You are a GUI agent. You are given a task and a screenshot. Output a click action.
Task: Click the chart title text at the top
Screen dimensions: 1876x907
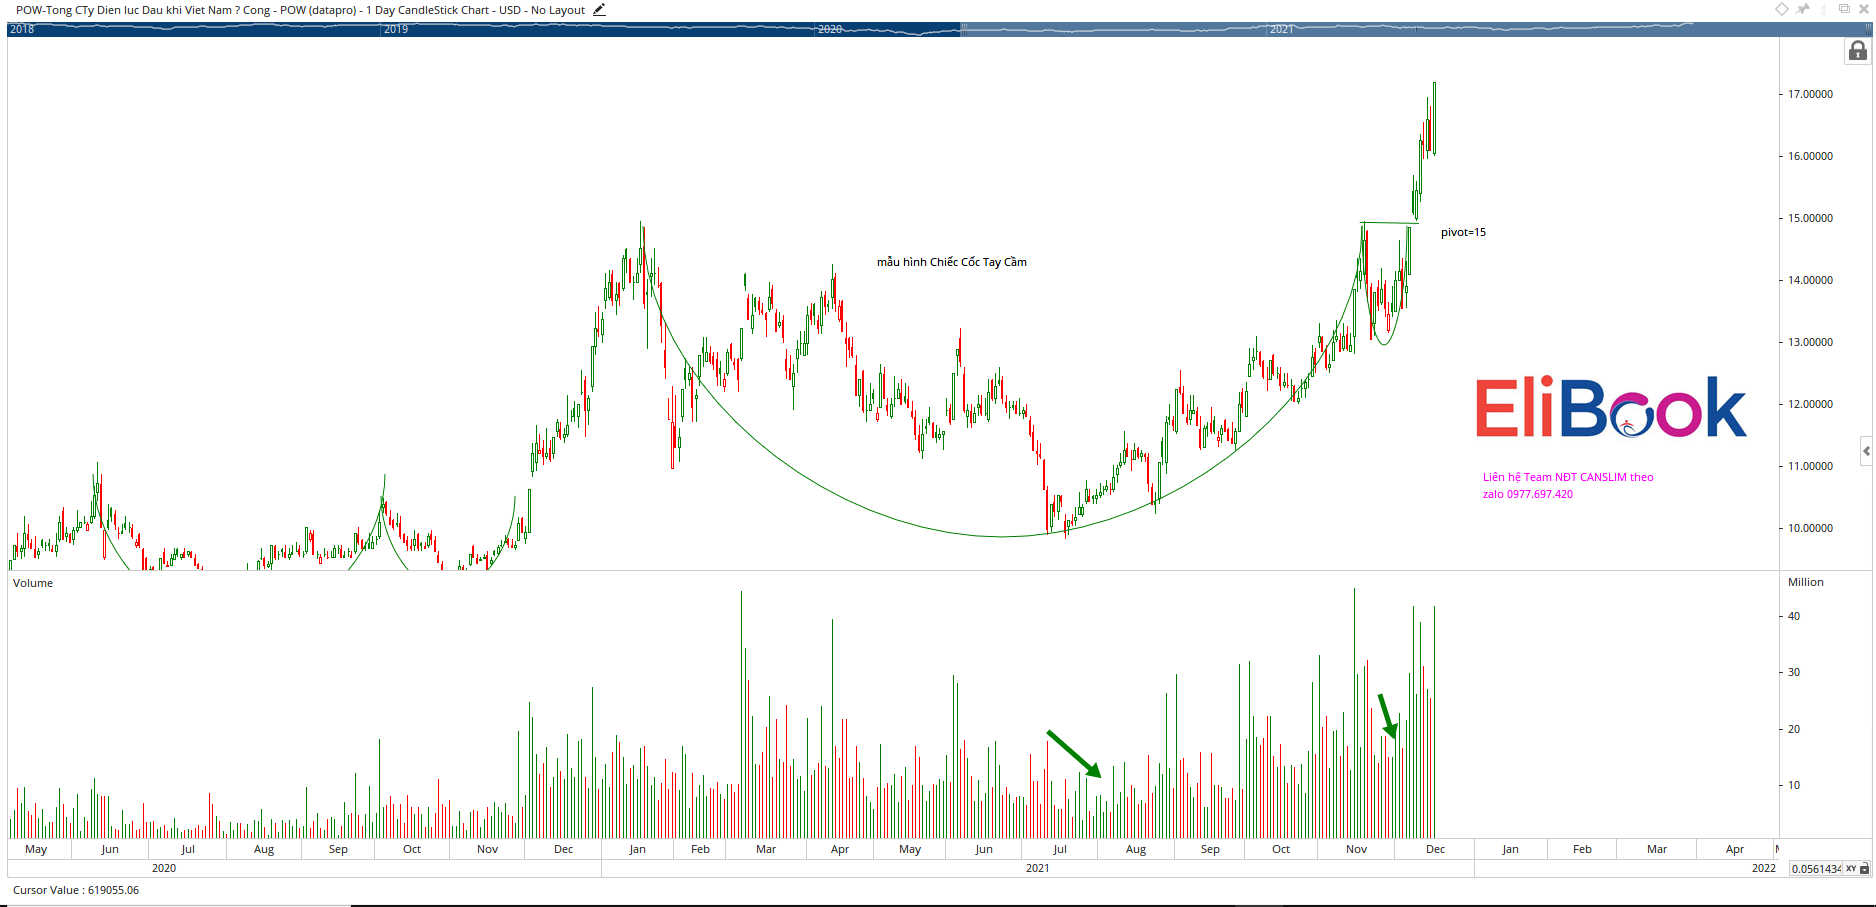[x=300, y=10]
